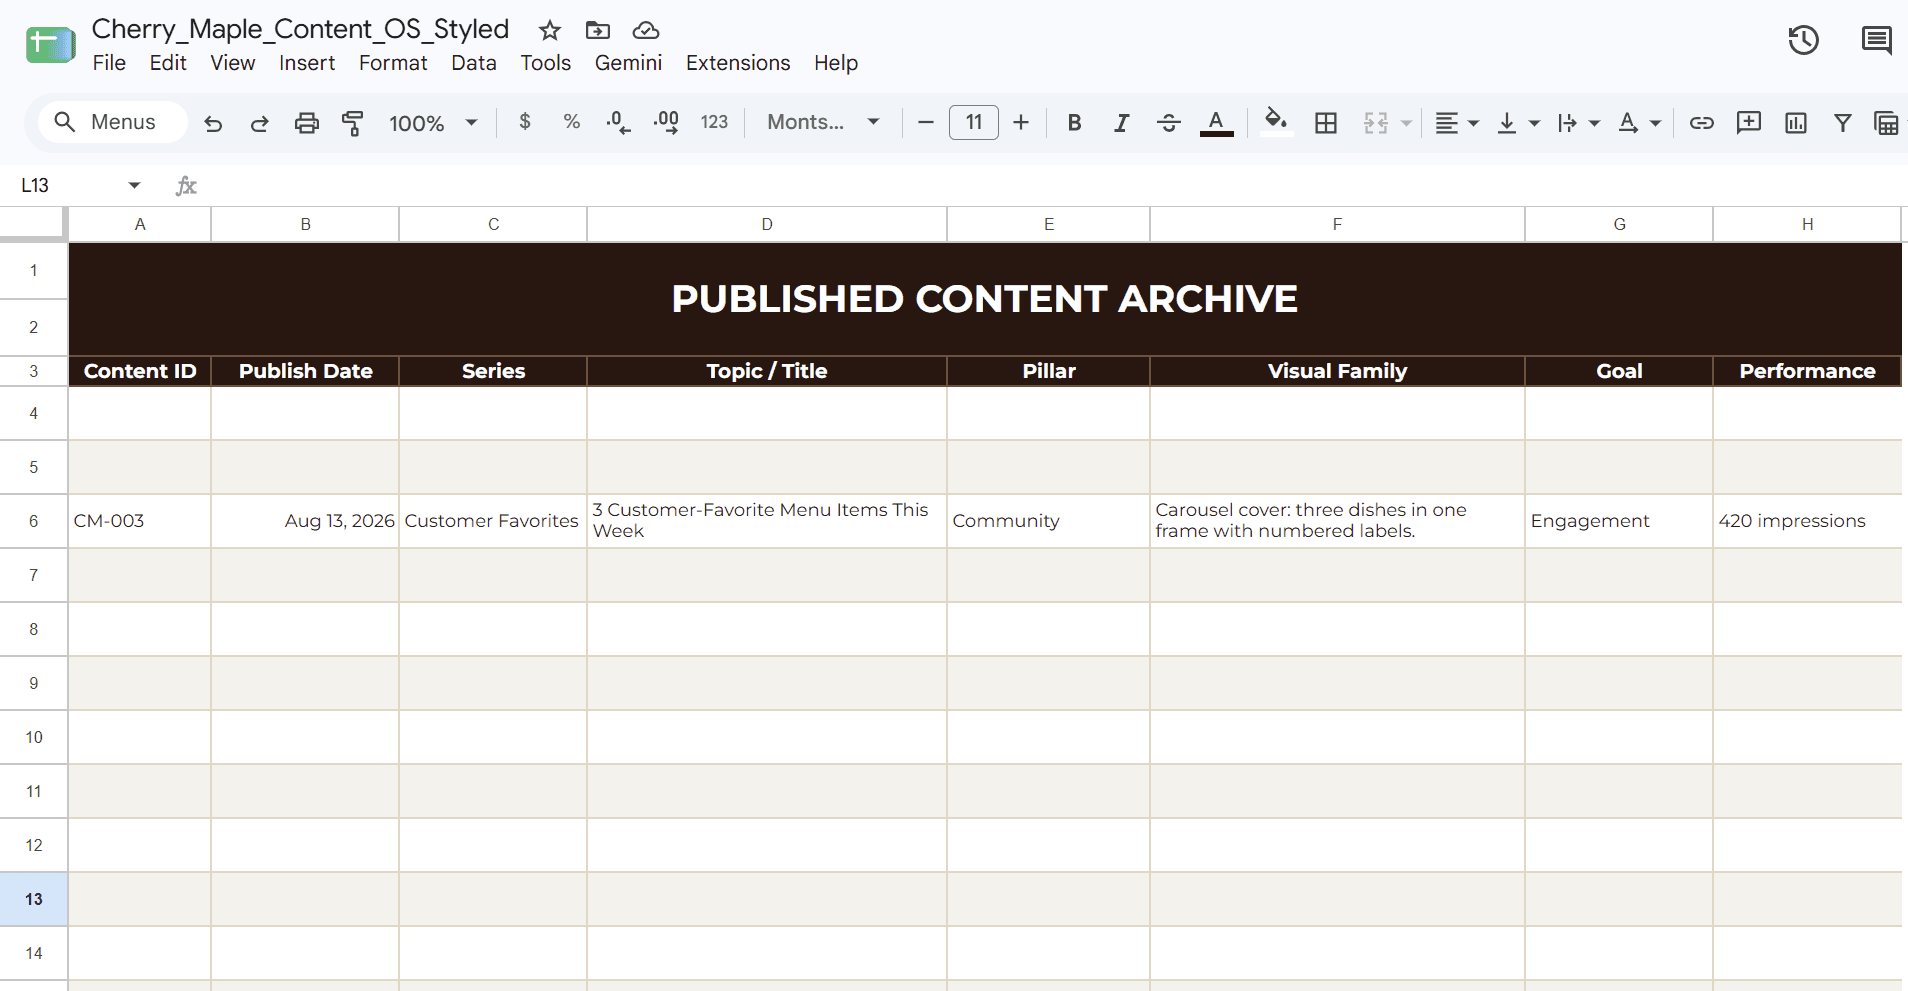The height and width of the screenshot is (991, 1908).
Task: Search the Menus box
Action: tap(113, 122)
